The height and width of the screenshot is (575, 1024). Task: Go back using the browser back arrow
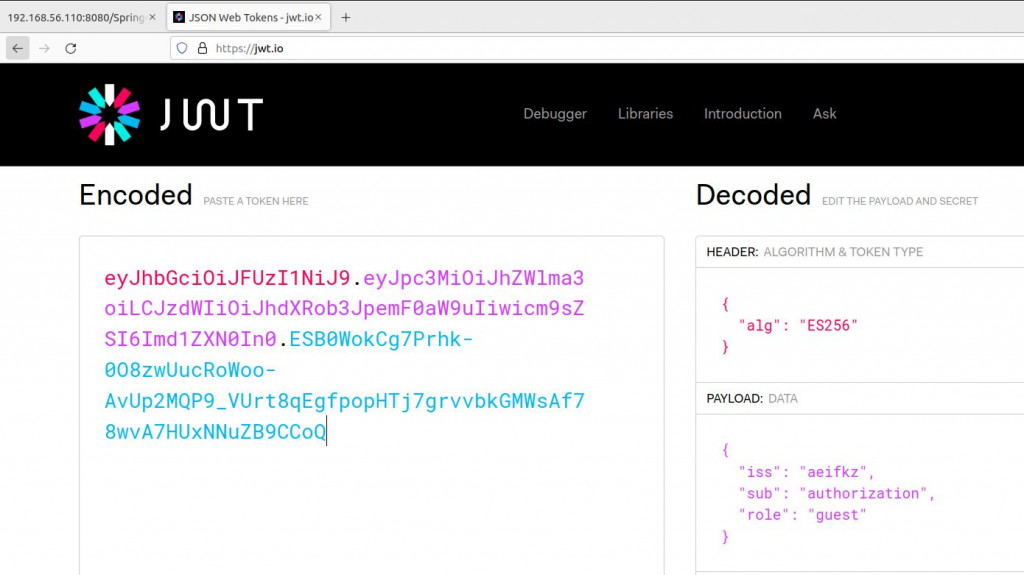point(18,48)
